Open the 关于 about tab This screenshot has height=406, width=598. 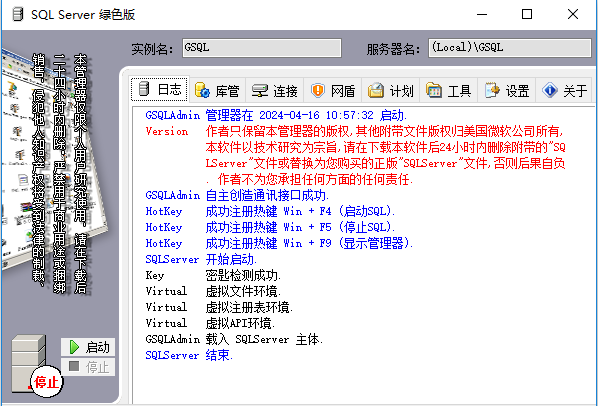(564, 91)
